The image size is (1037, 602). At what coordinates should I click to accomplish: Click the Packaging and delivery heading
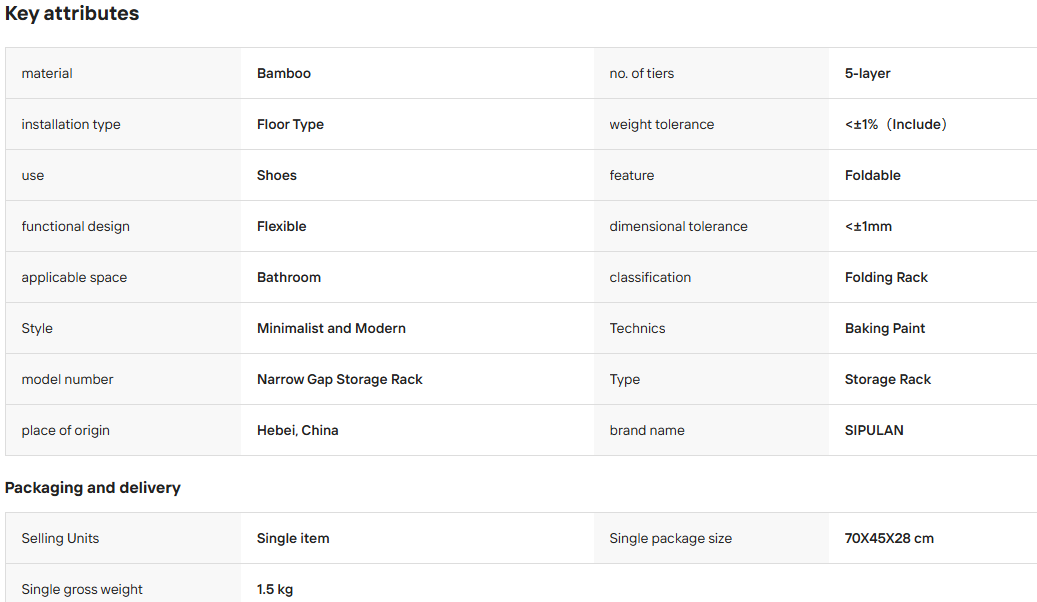click(93, 488)
